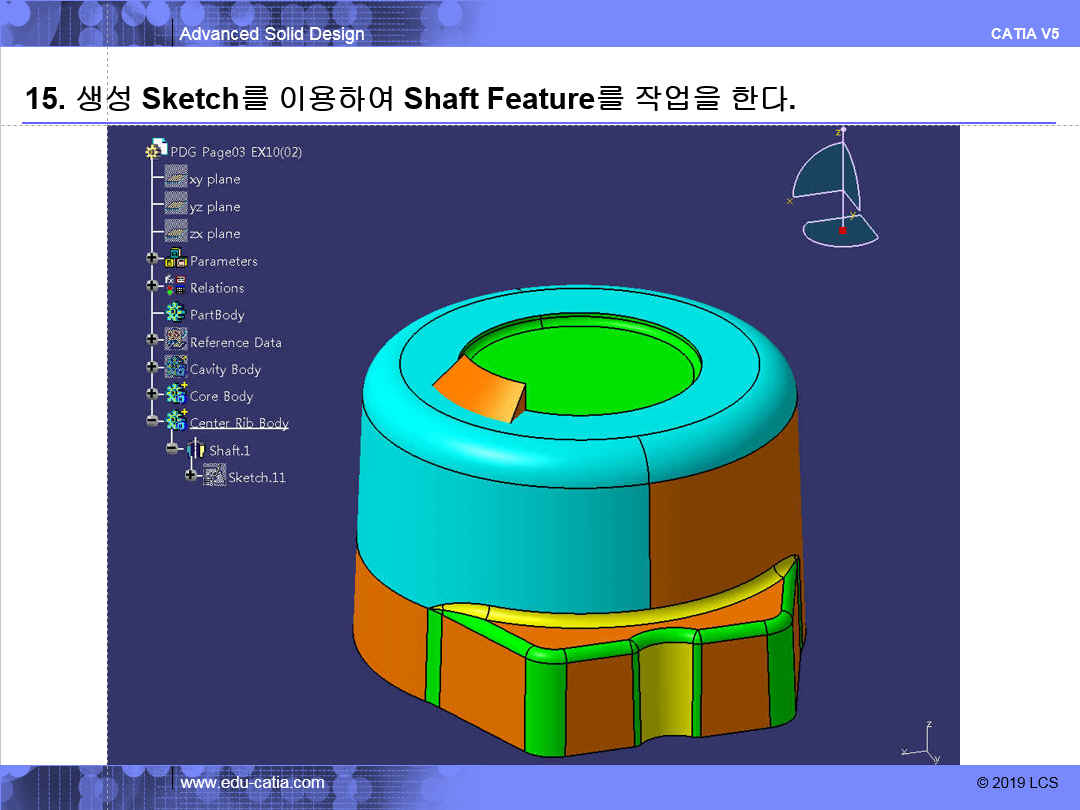
Task: Expand the Parameters node
Action: (x=153, y=259)
